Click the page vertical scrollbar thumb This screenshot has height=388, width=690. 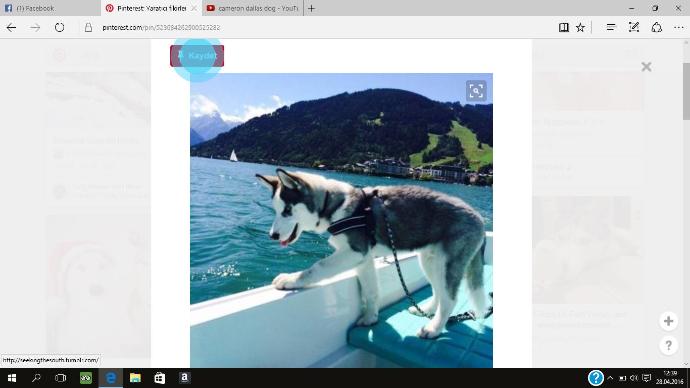tap(686, 91)
